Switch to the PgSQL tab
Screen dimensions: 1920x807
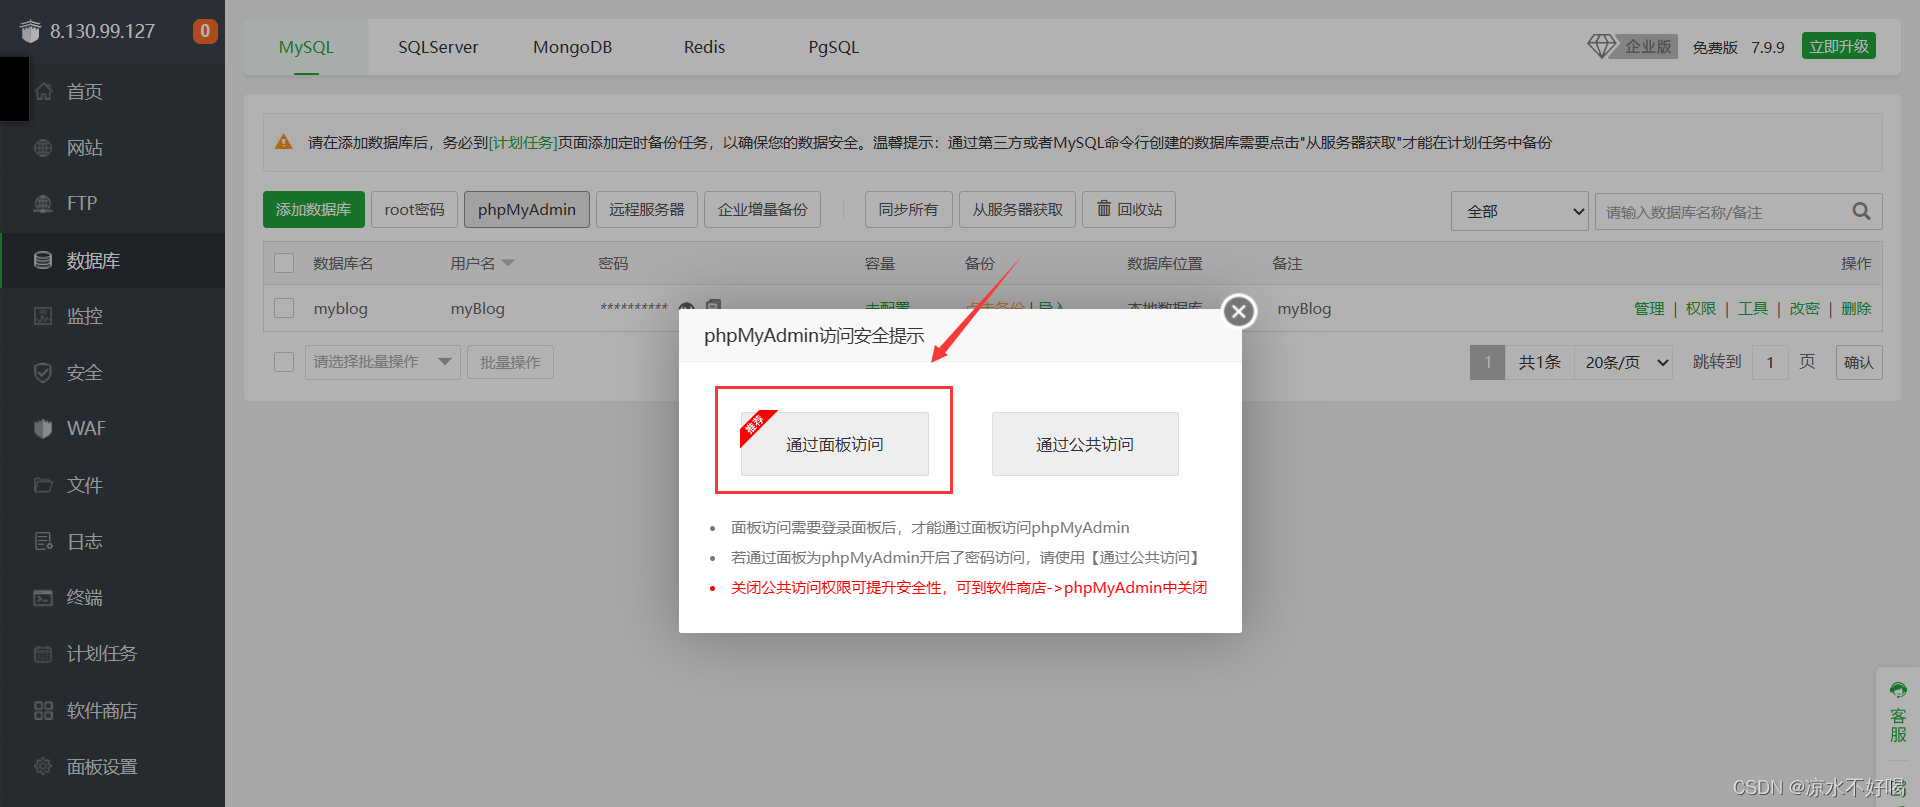pos(833,47)
